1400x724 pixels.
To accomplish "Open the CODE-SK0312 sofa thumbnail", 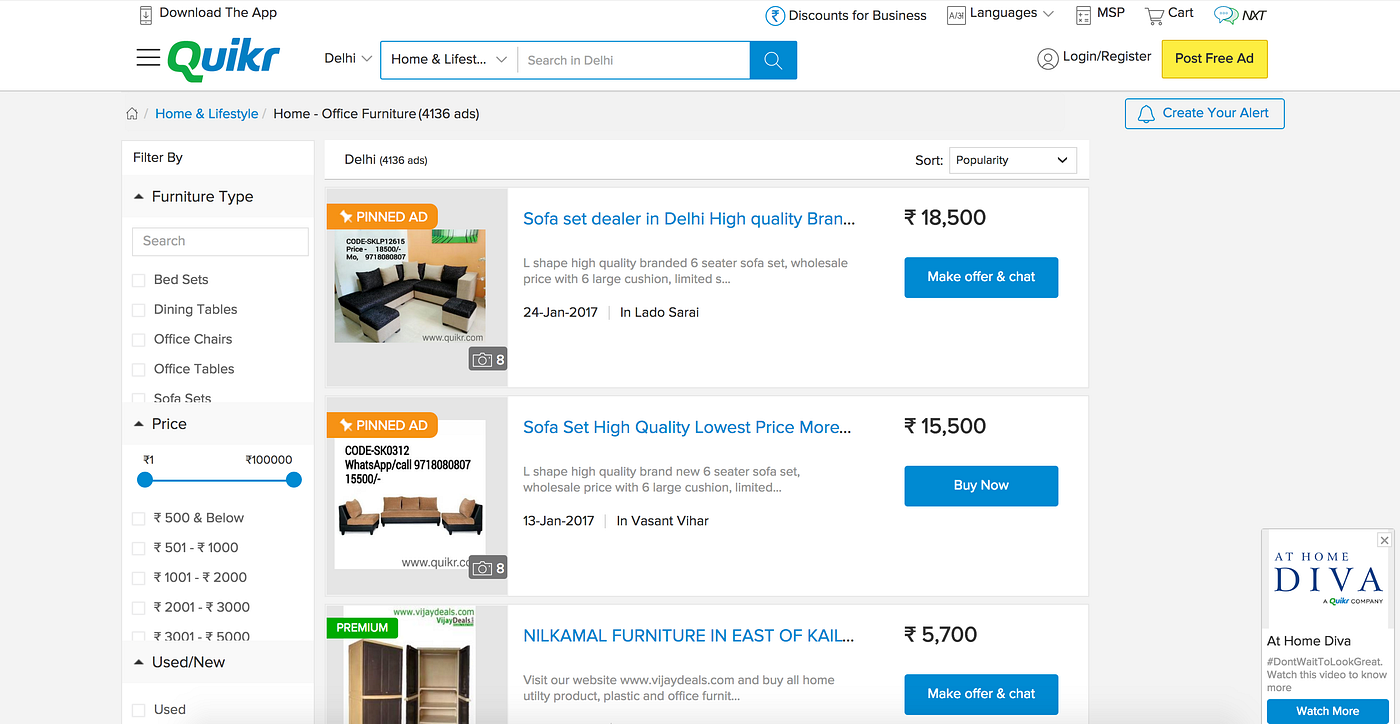I will point(410,495).
